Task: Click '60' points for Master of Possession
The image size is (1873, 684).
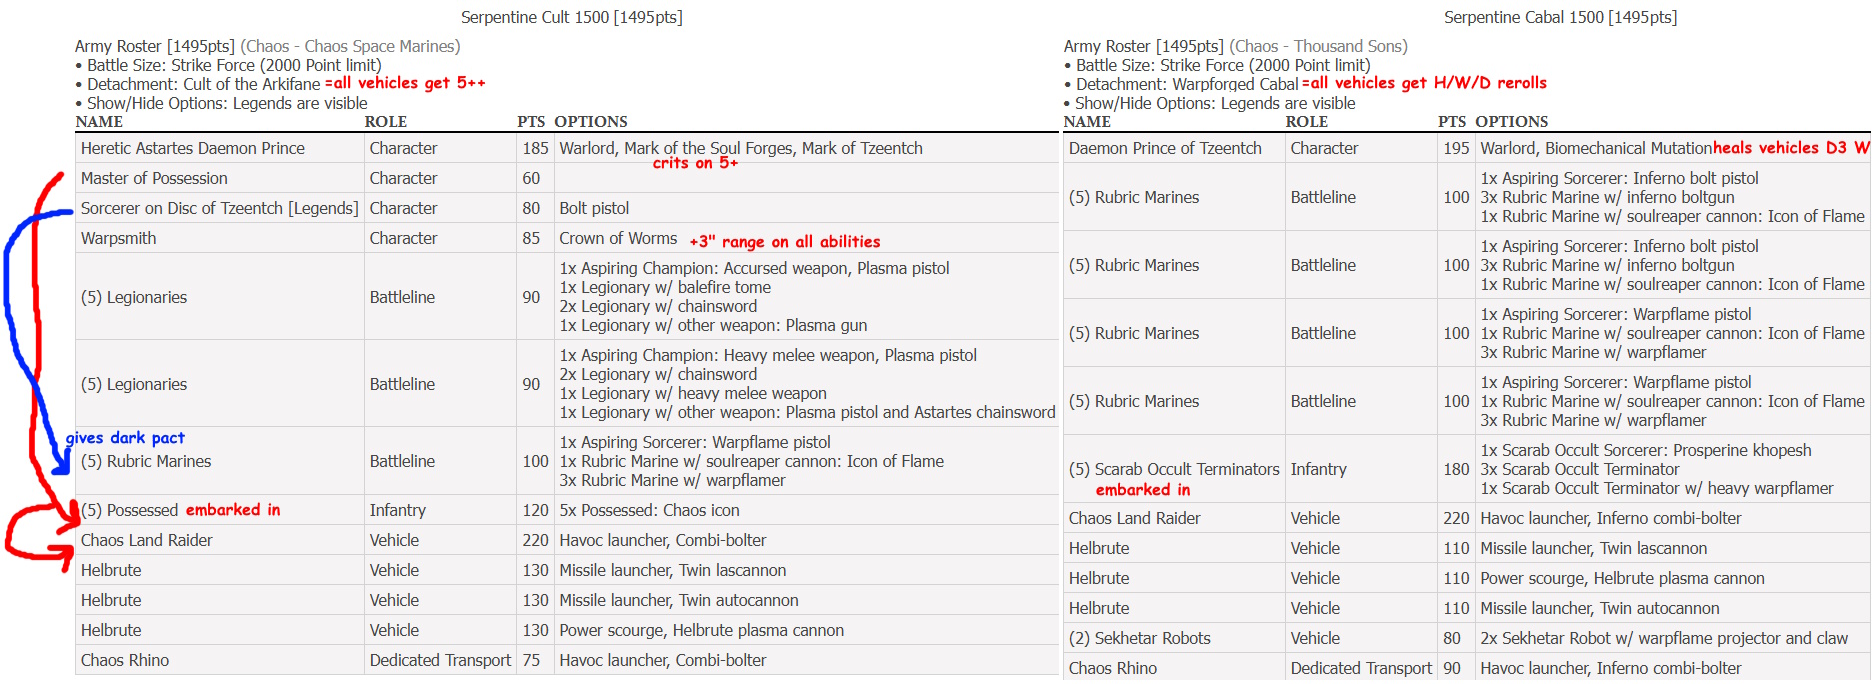Action: (531, 178)
